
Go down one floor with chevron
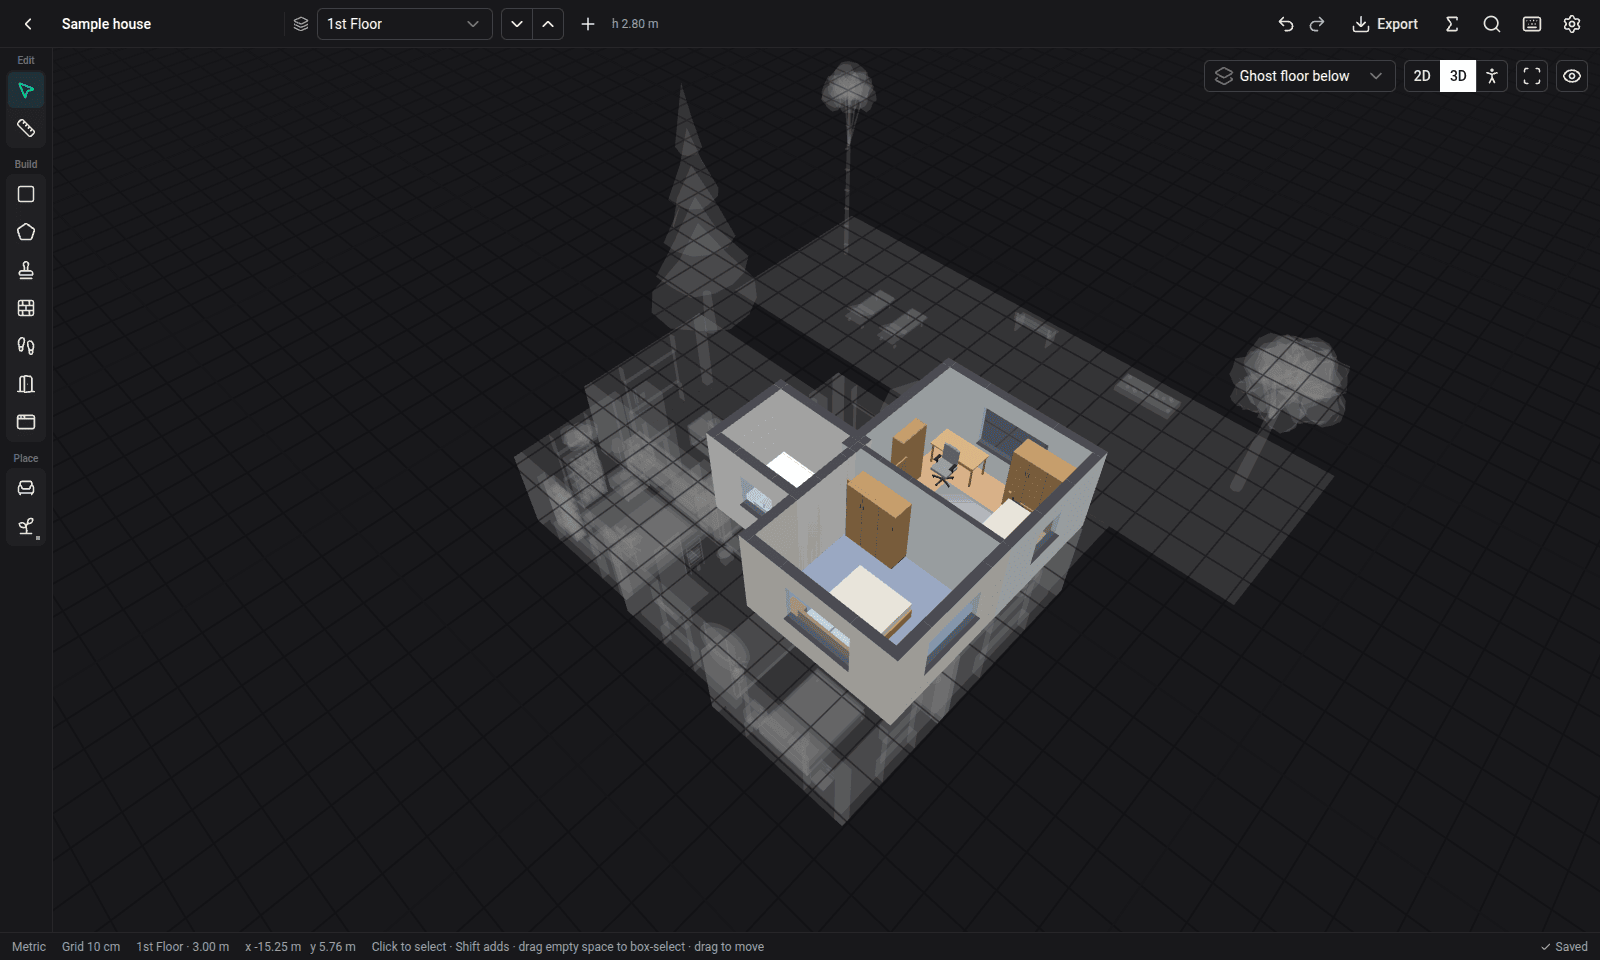[516, 24]
